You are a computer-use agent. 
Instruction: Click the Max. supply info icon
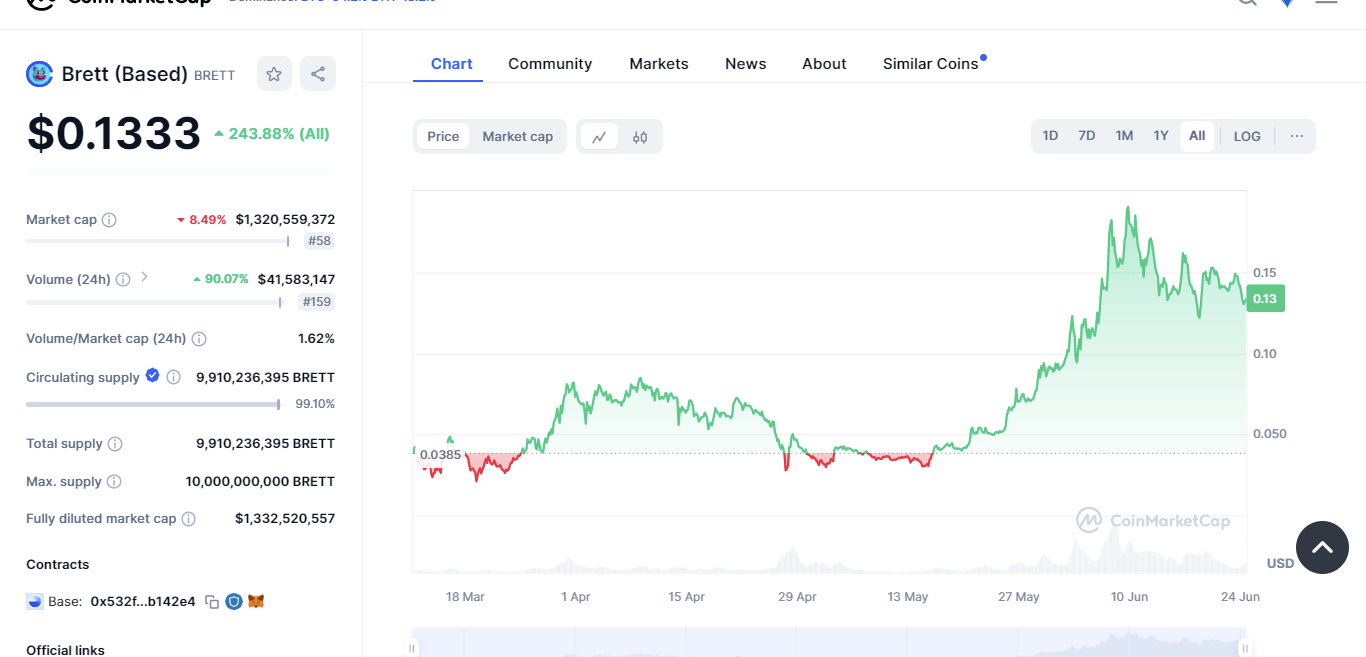[114, 482]
